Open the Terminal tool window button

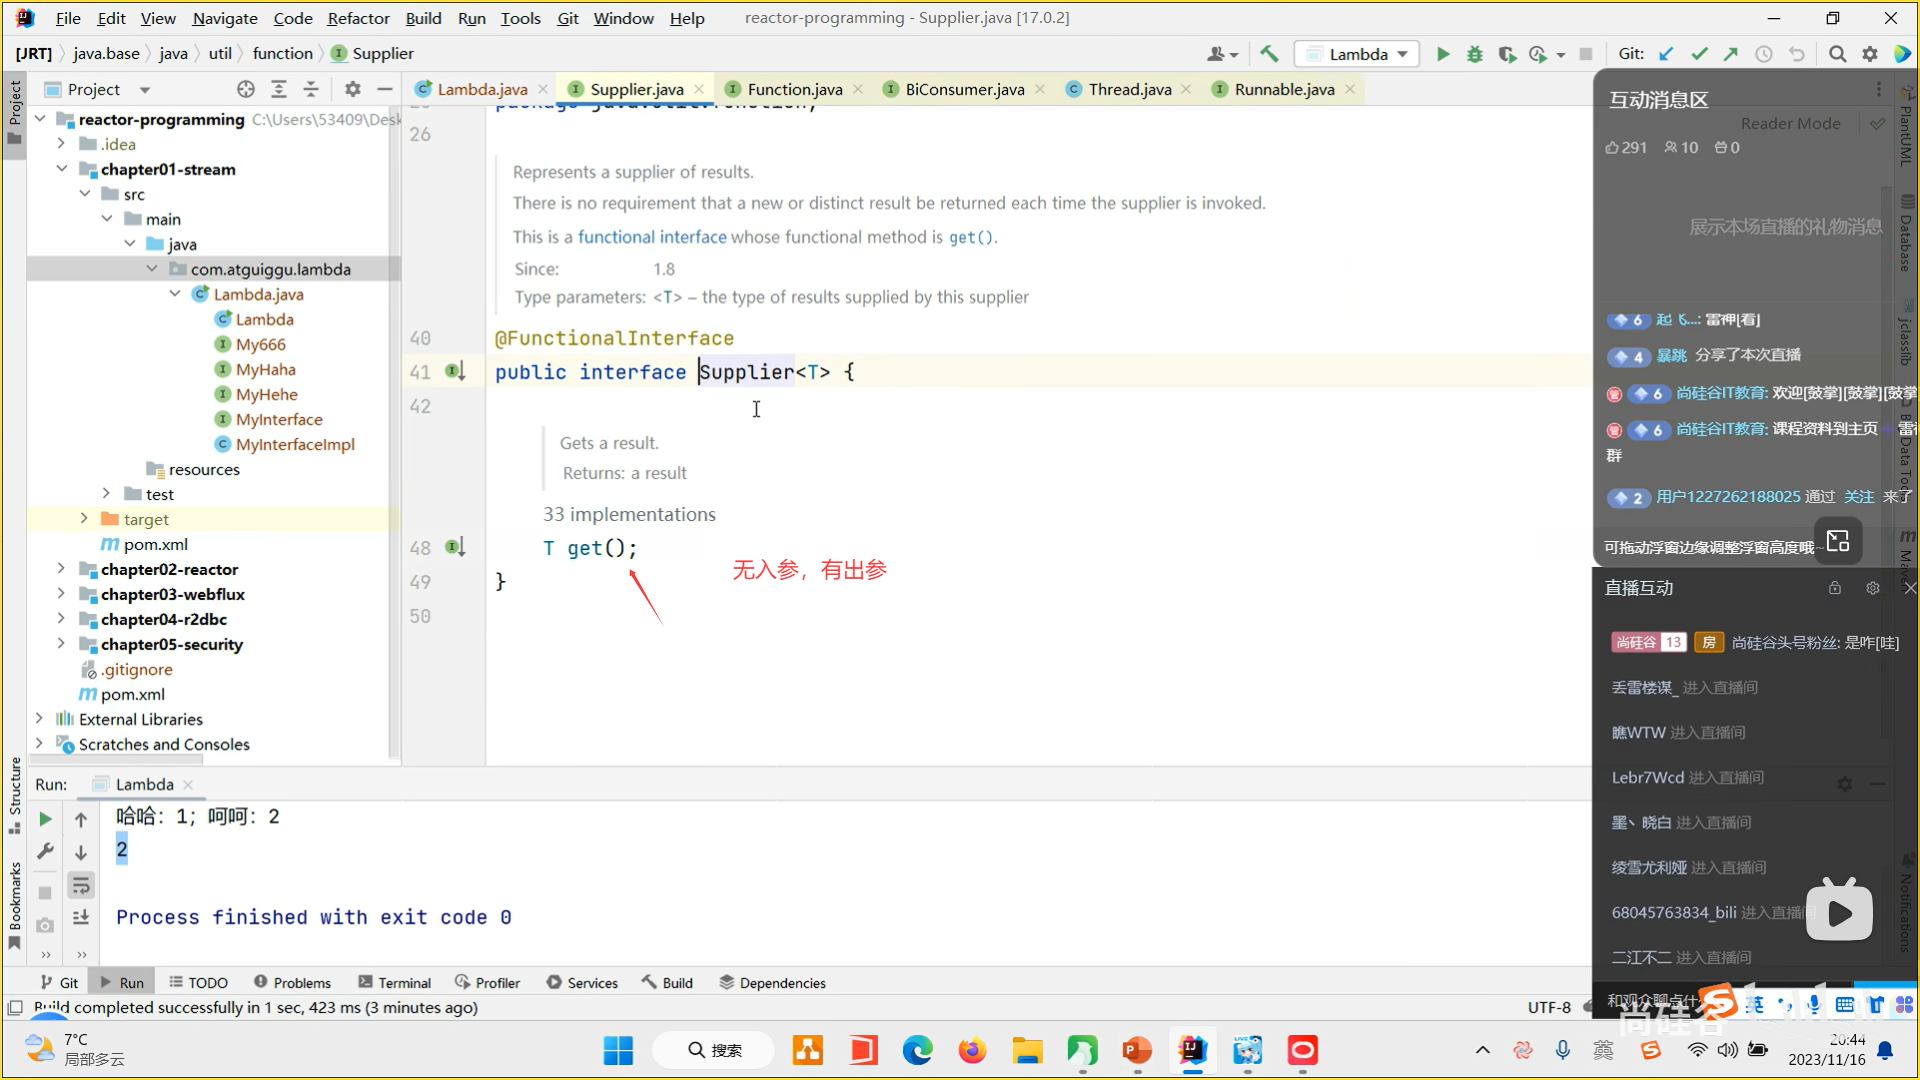(394, 983)
